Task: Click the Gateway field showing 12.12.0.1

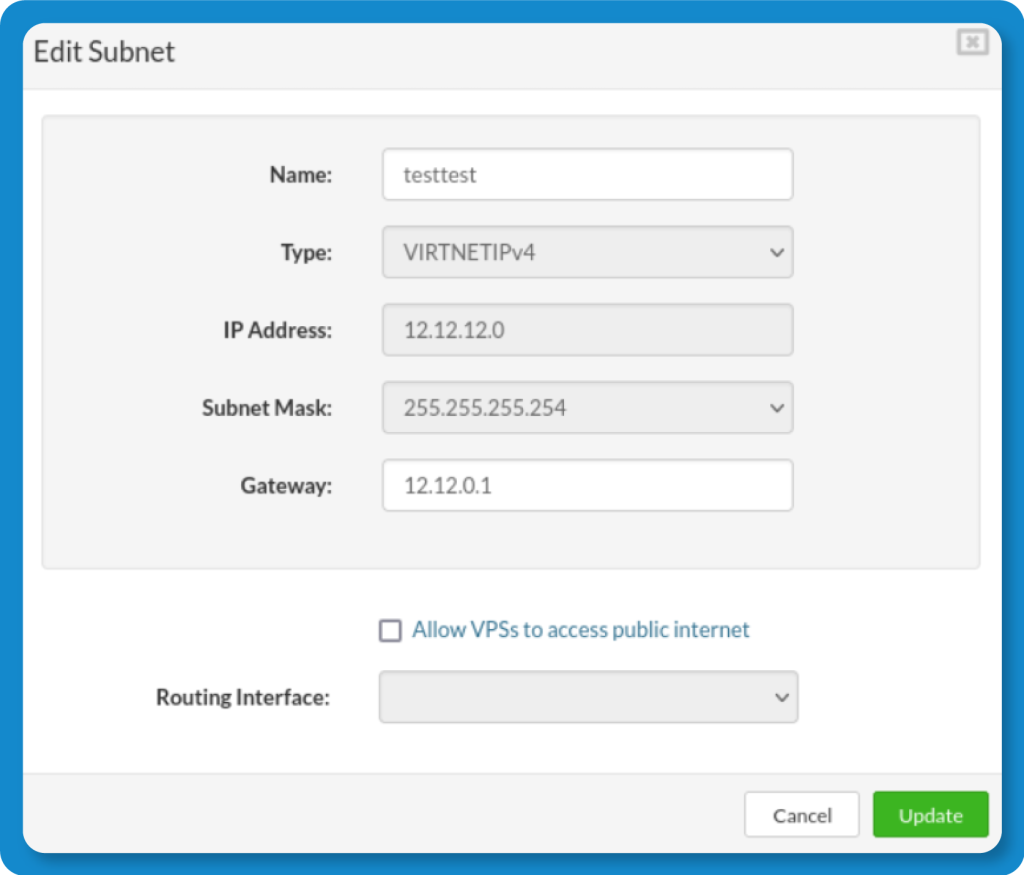Action: pyautogui.click(x=587, y=485)
